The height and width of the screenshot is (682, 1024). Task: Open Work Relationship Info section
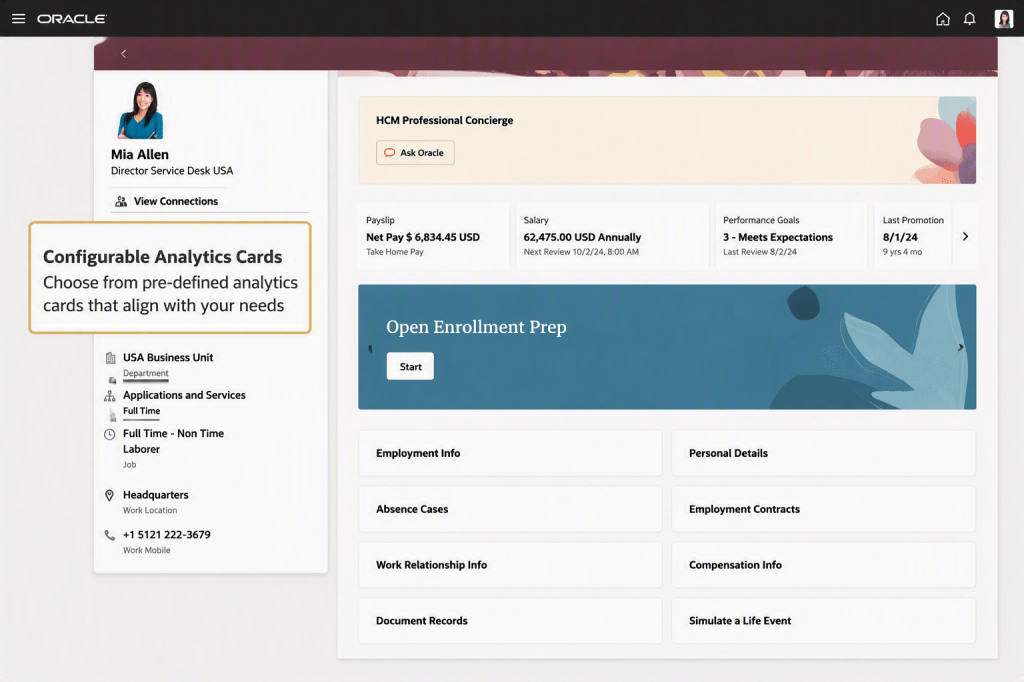tap(510, 564)
